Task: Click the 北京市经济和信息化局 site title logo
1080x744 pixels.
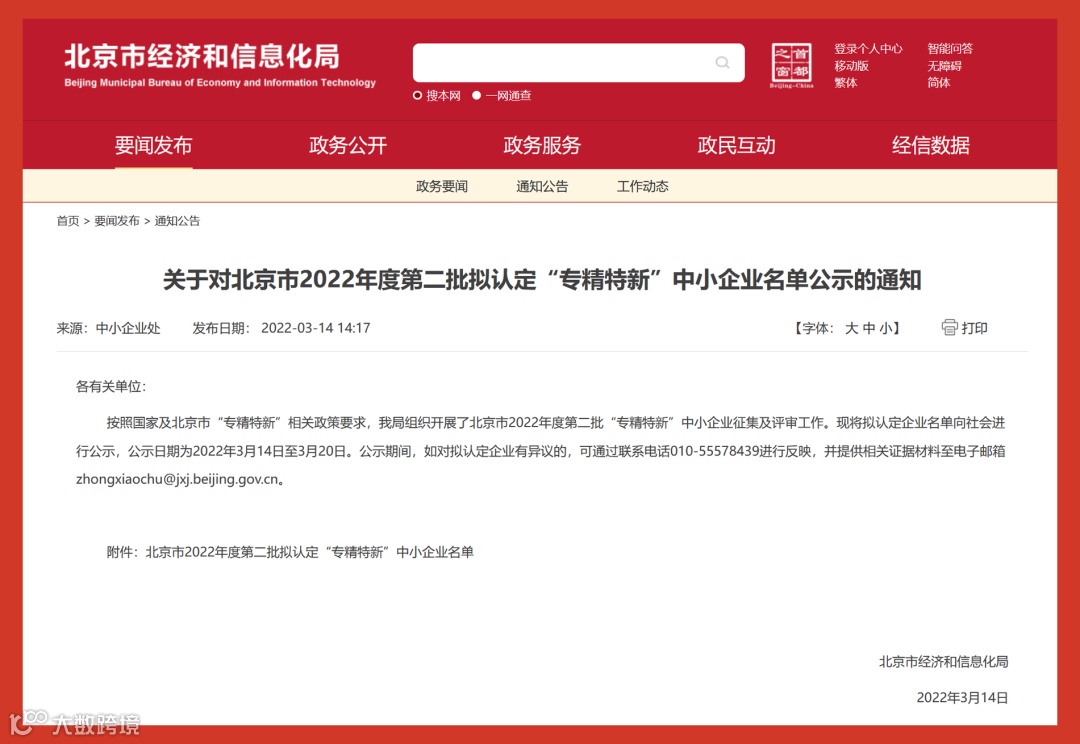Action: [220, 65]
